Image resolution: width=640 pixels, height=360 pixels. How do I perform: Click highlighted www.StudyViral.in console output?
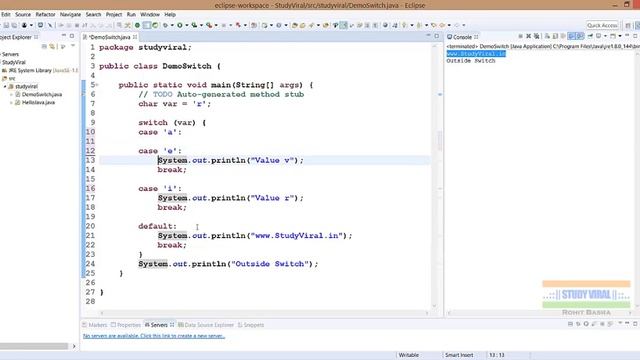coord(476,54)
